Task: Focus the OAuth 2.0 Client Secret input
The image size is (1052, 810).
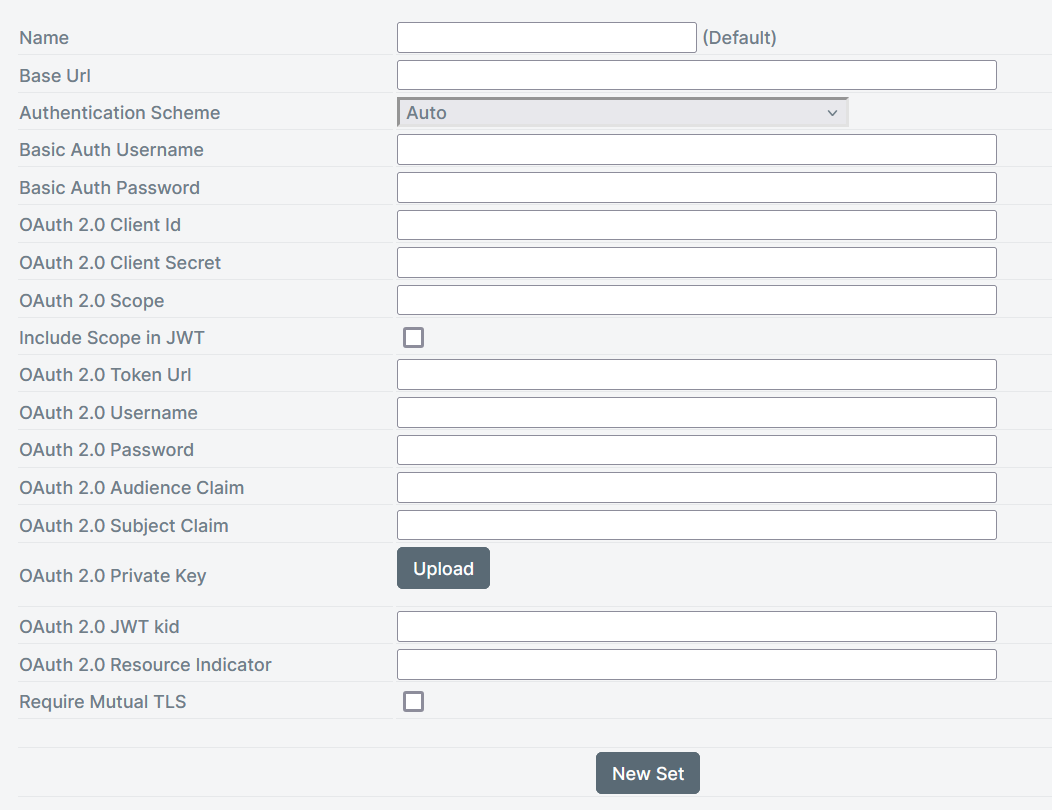Action: [696, 263]
